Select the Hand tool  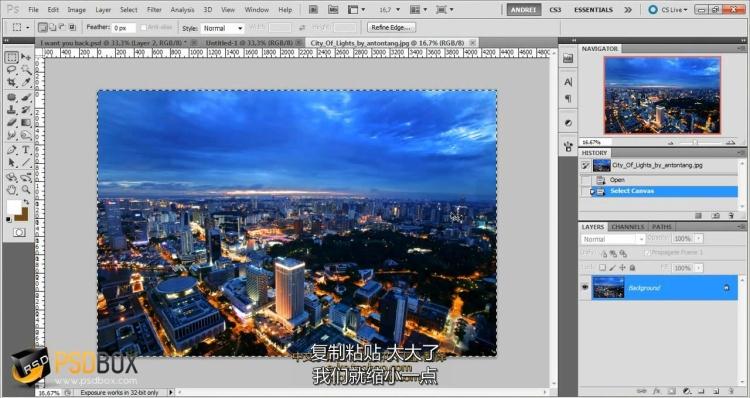(x=12, y=190)
